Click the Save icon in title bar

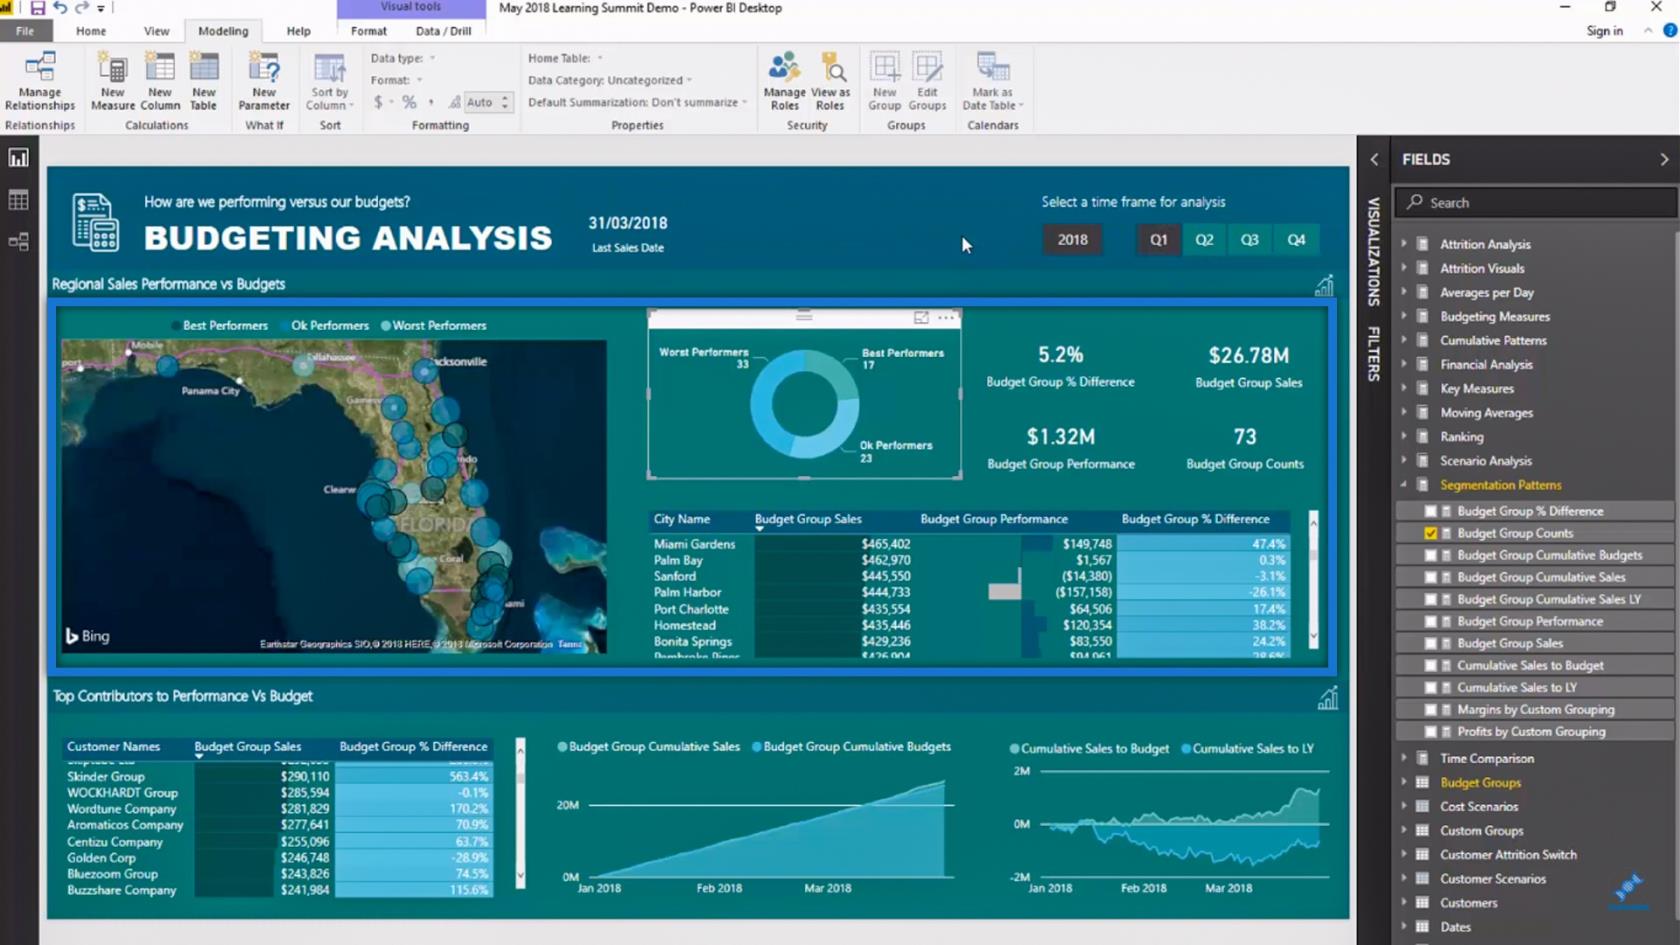[37, 8]
